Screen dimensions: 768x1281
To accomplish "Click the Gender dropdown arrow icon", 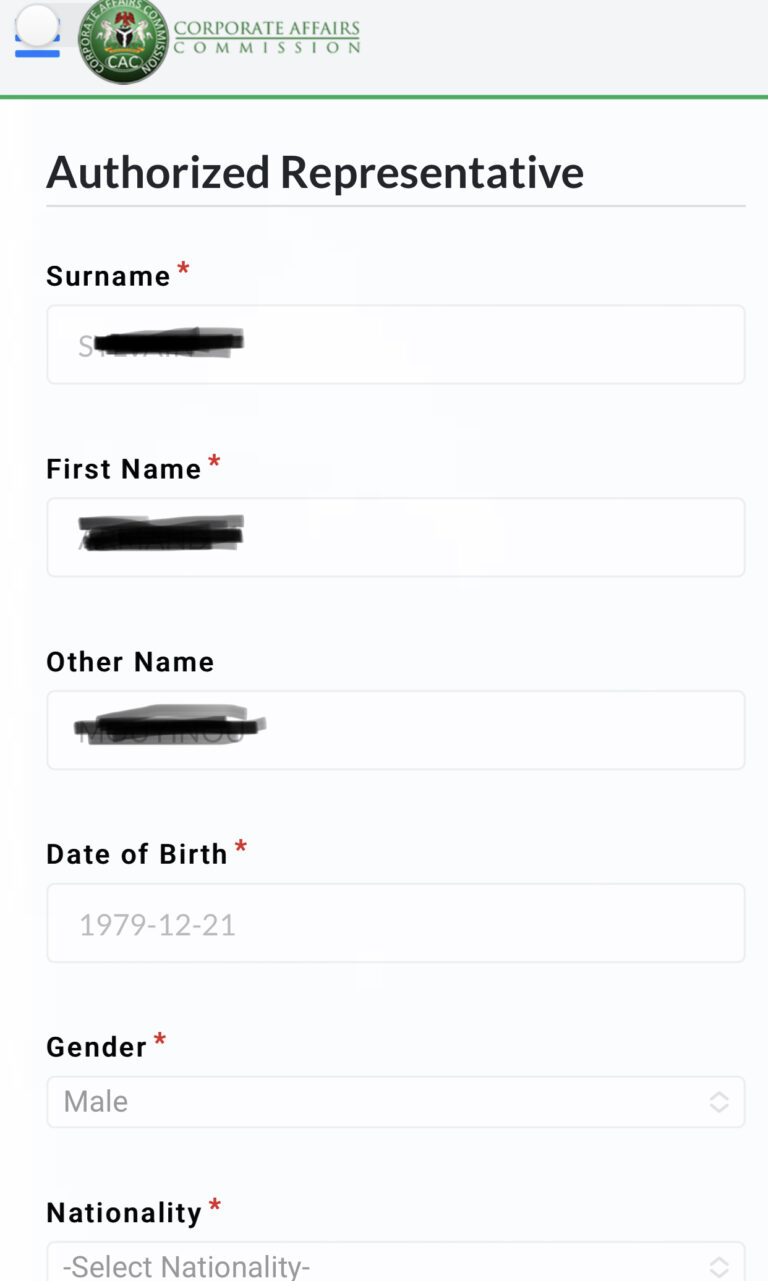I will [719, 1102].
